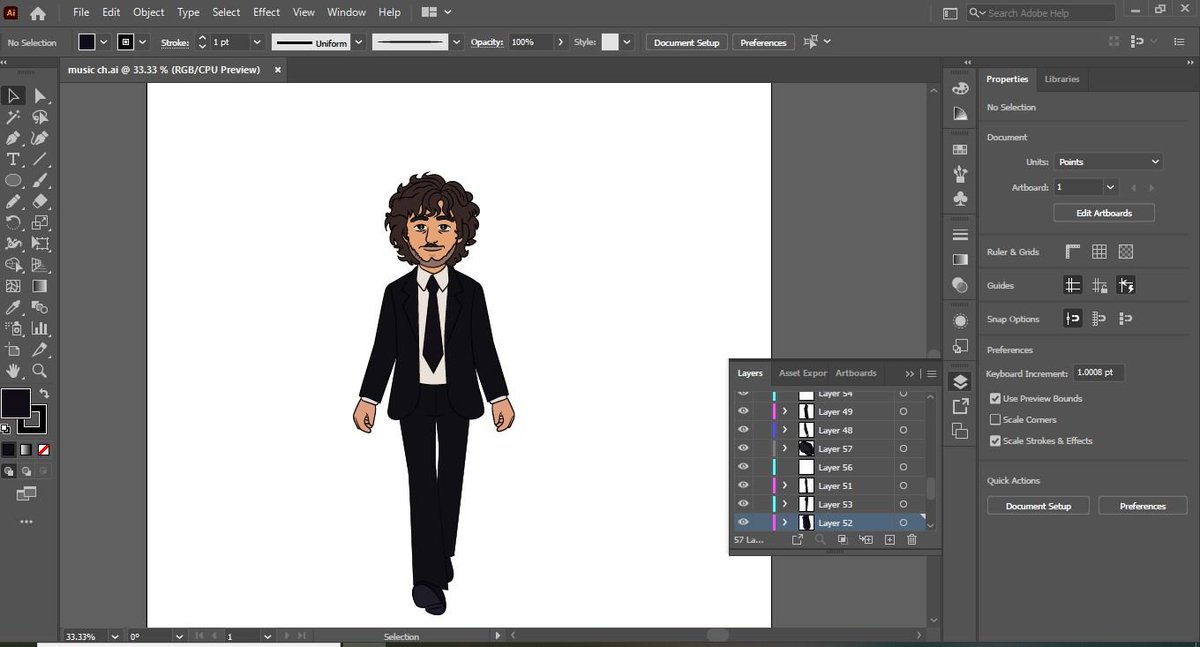The image size is (1200, 647).
Task: Select the Ellipse tool
Action: (14, 181)
